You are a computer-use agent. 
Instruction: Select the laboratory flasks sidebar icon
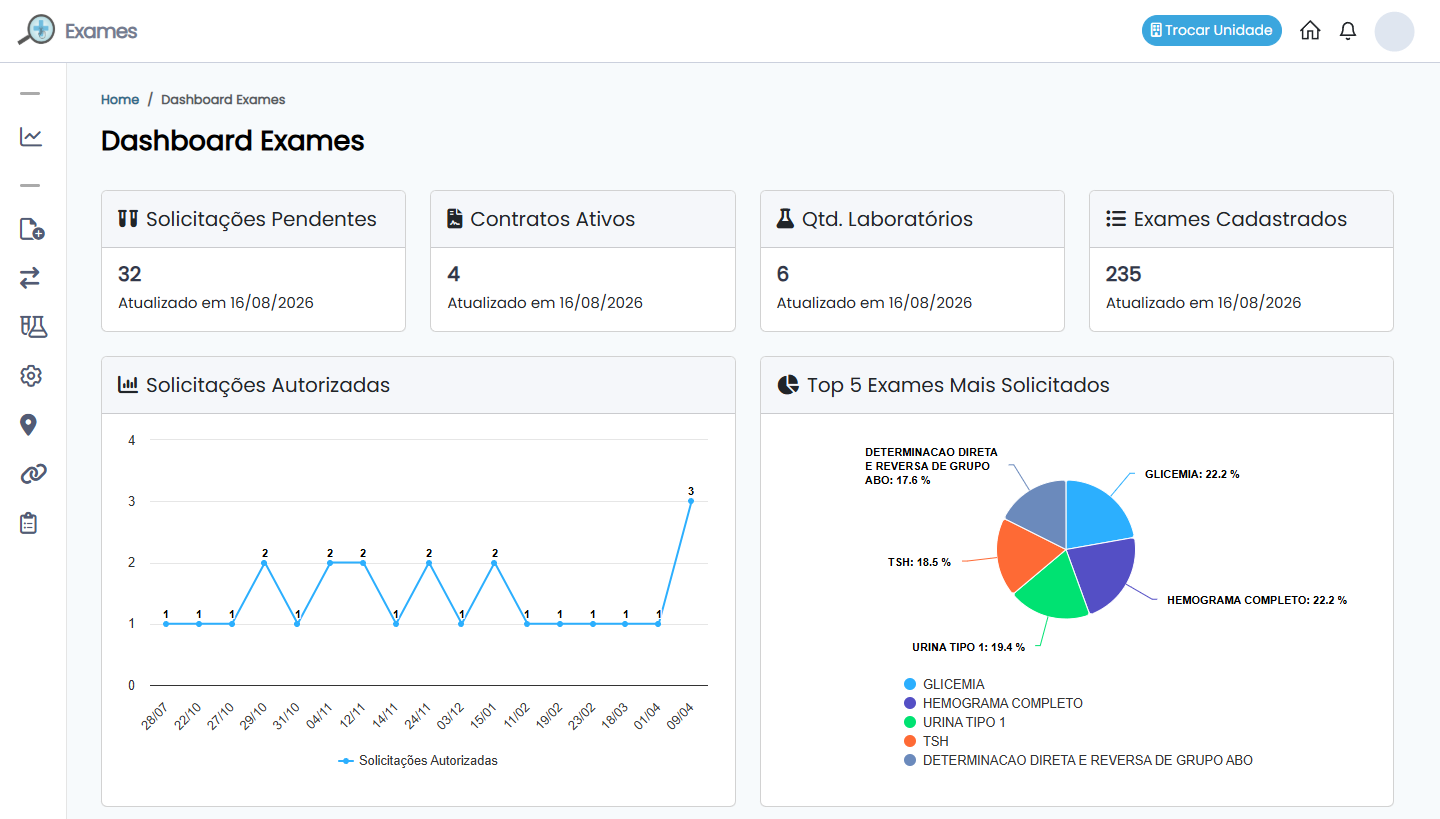click(33, 326)
